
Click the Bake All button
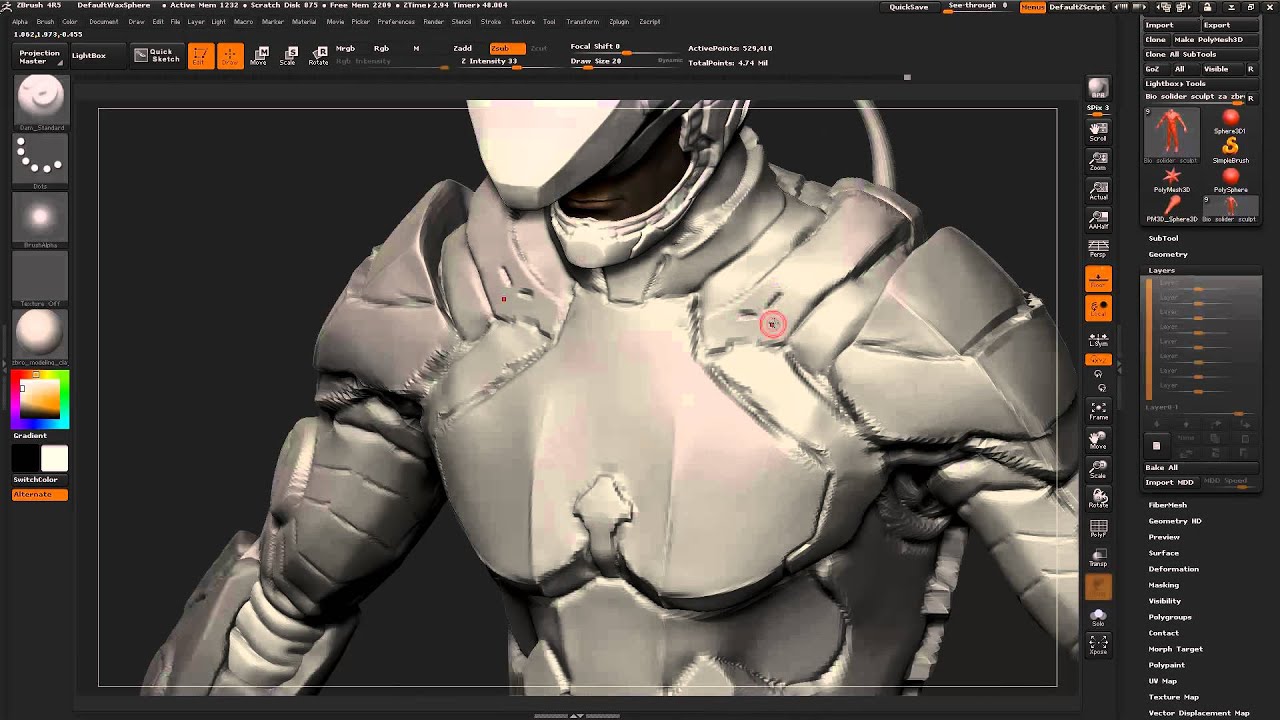point(1201,467)
